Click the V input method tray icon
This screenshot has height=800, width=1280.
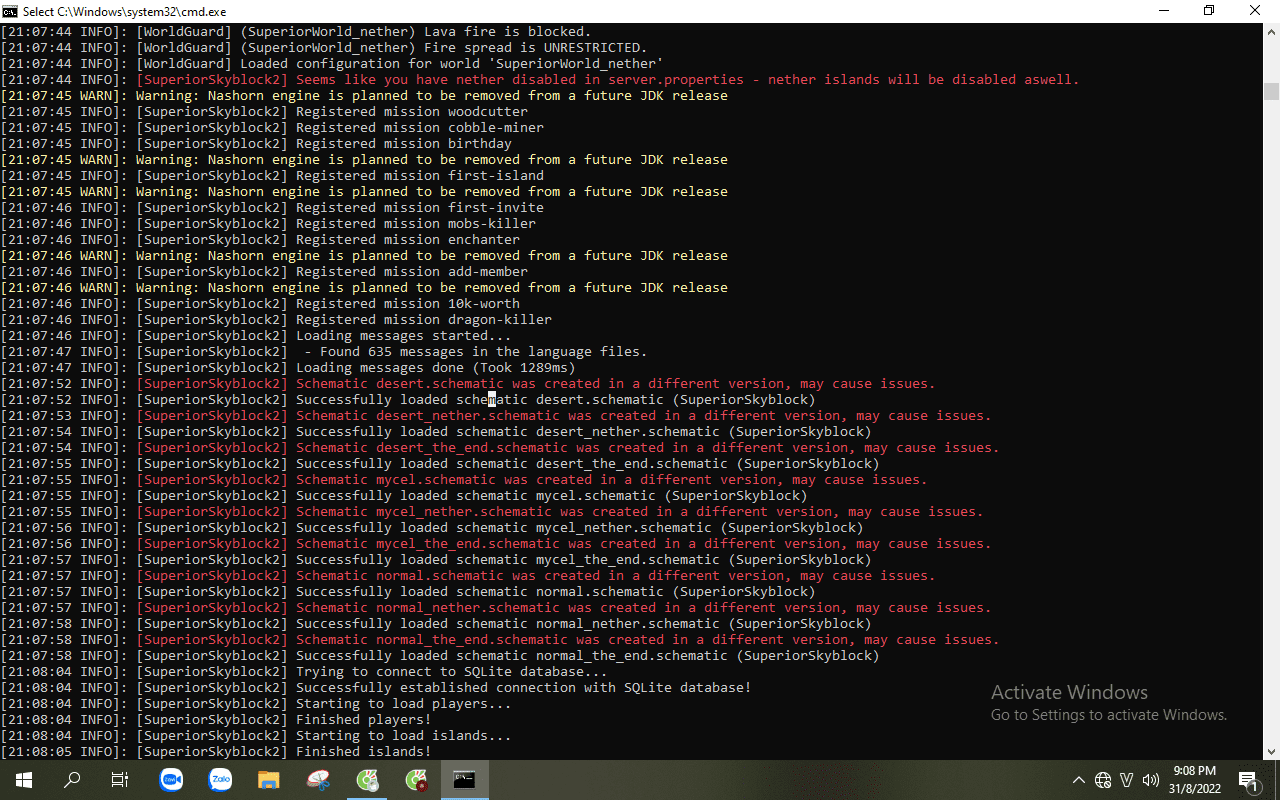[1127, 780]
